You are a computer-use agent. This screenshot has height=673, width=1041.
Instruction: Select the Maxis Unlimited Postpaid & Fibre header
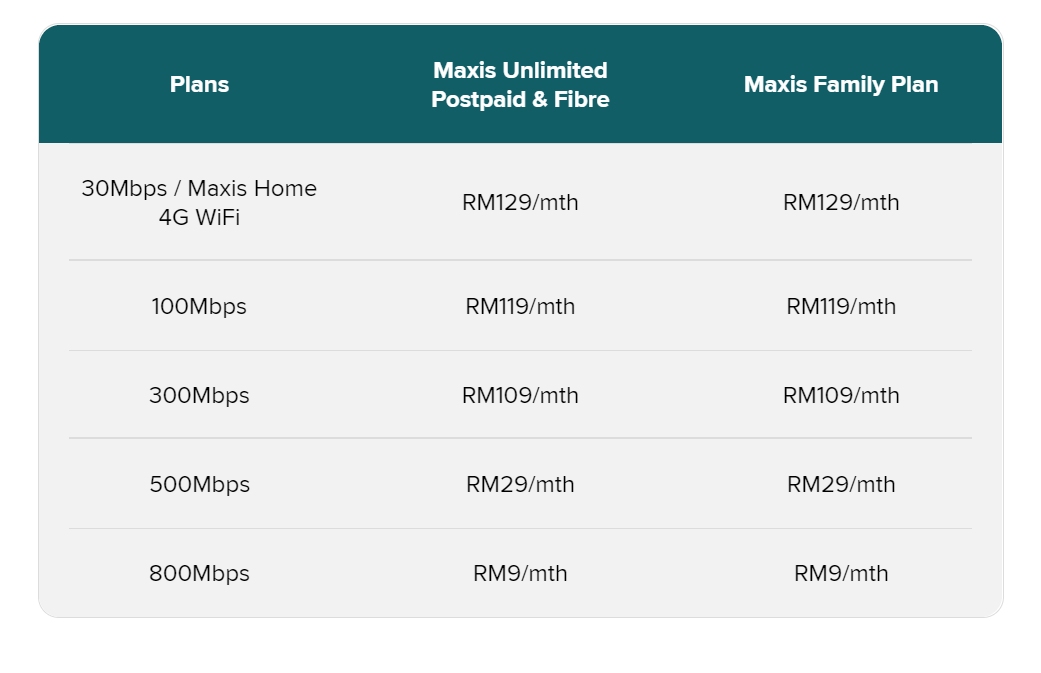(520, 84)
